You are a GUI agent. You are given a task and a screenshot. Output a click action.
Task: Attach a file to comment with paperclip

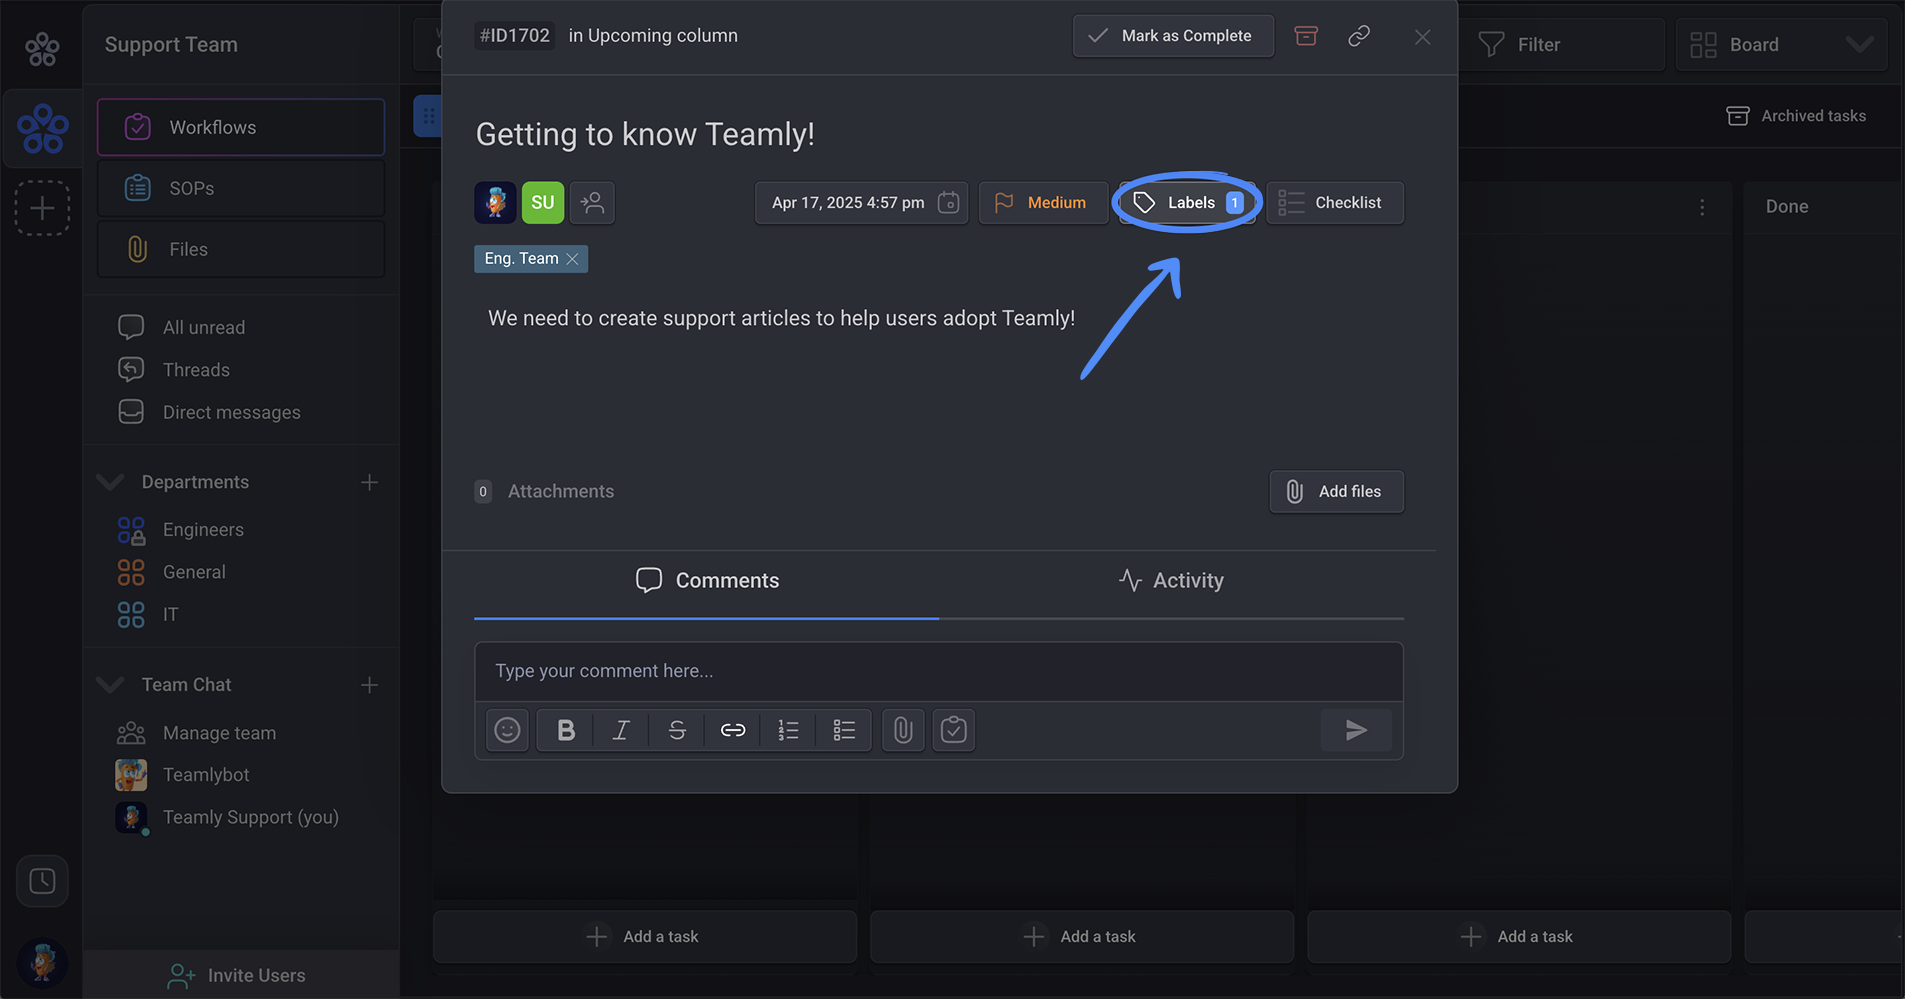903,730
